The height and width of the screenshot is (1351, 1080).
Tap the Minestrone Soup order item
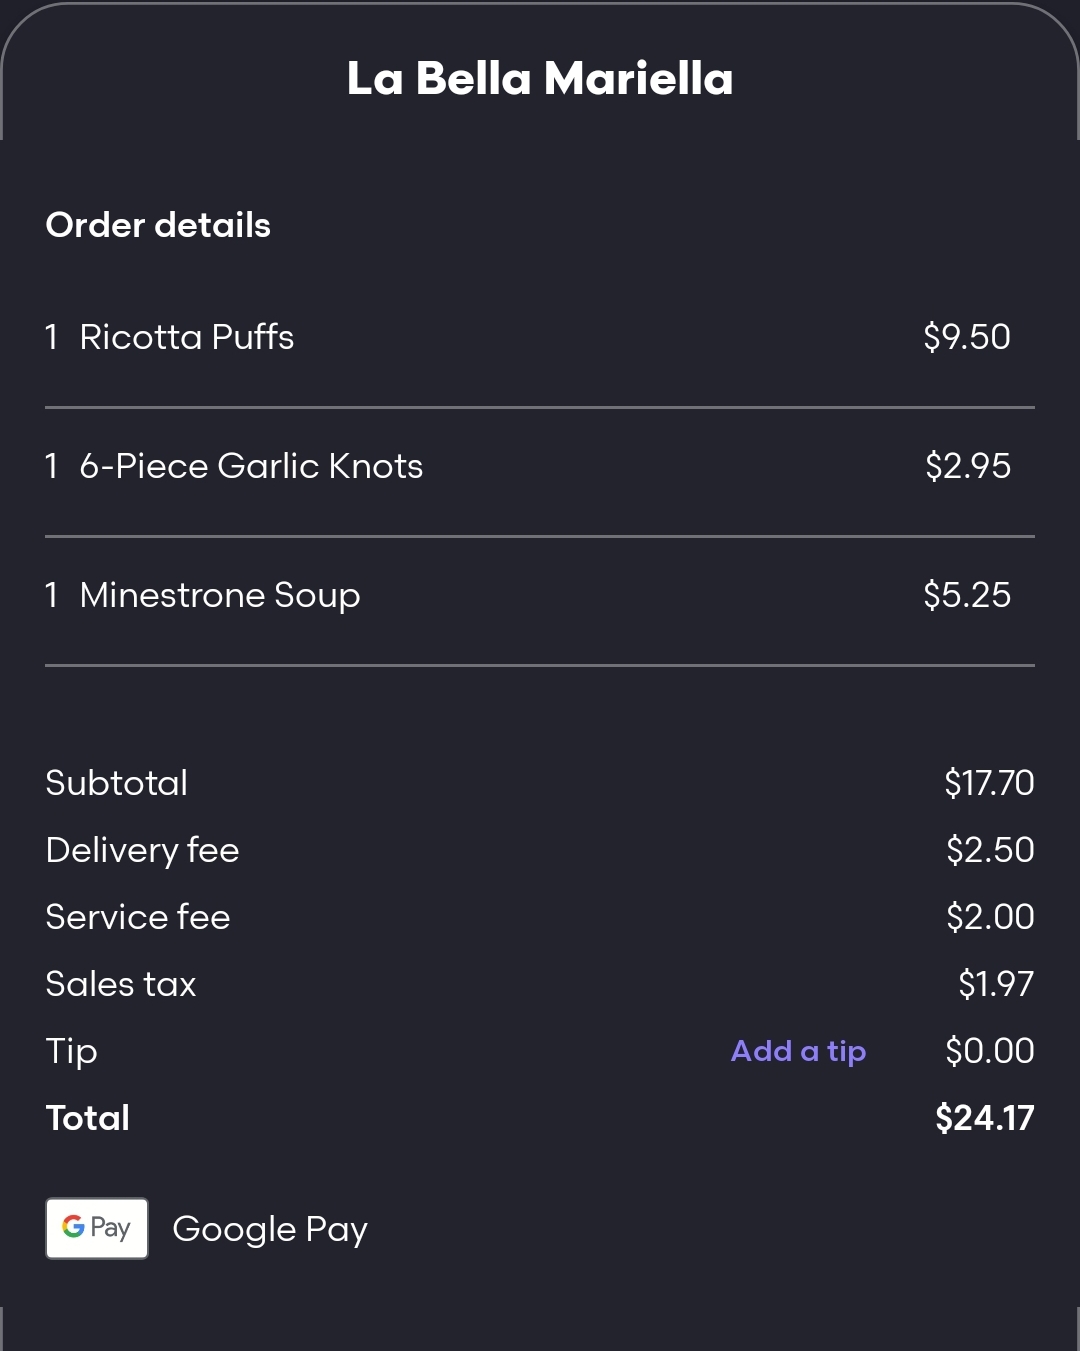[220, 595]
